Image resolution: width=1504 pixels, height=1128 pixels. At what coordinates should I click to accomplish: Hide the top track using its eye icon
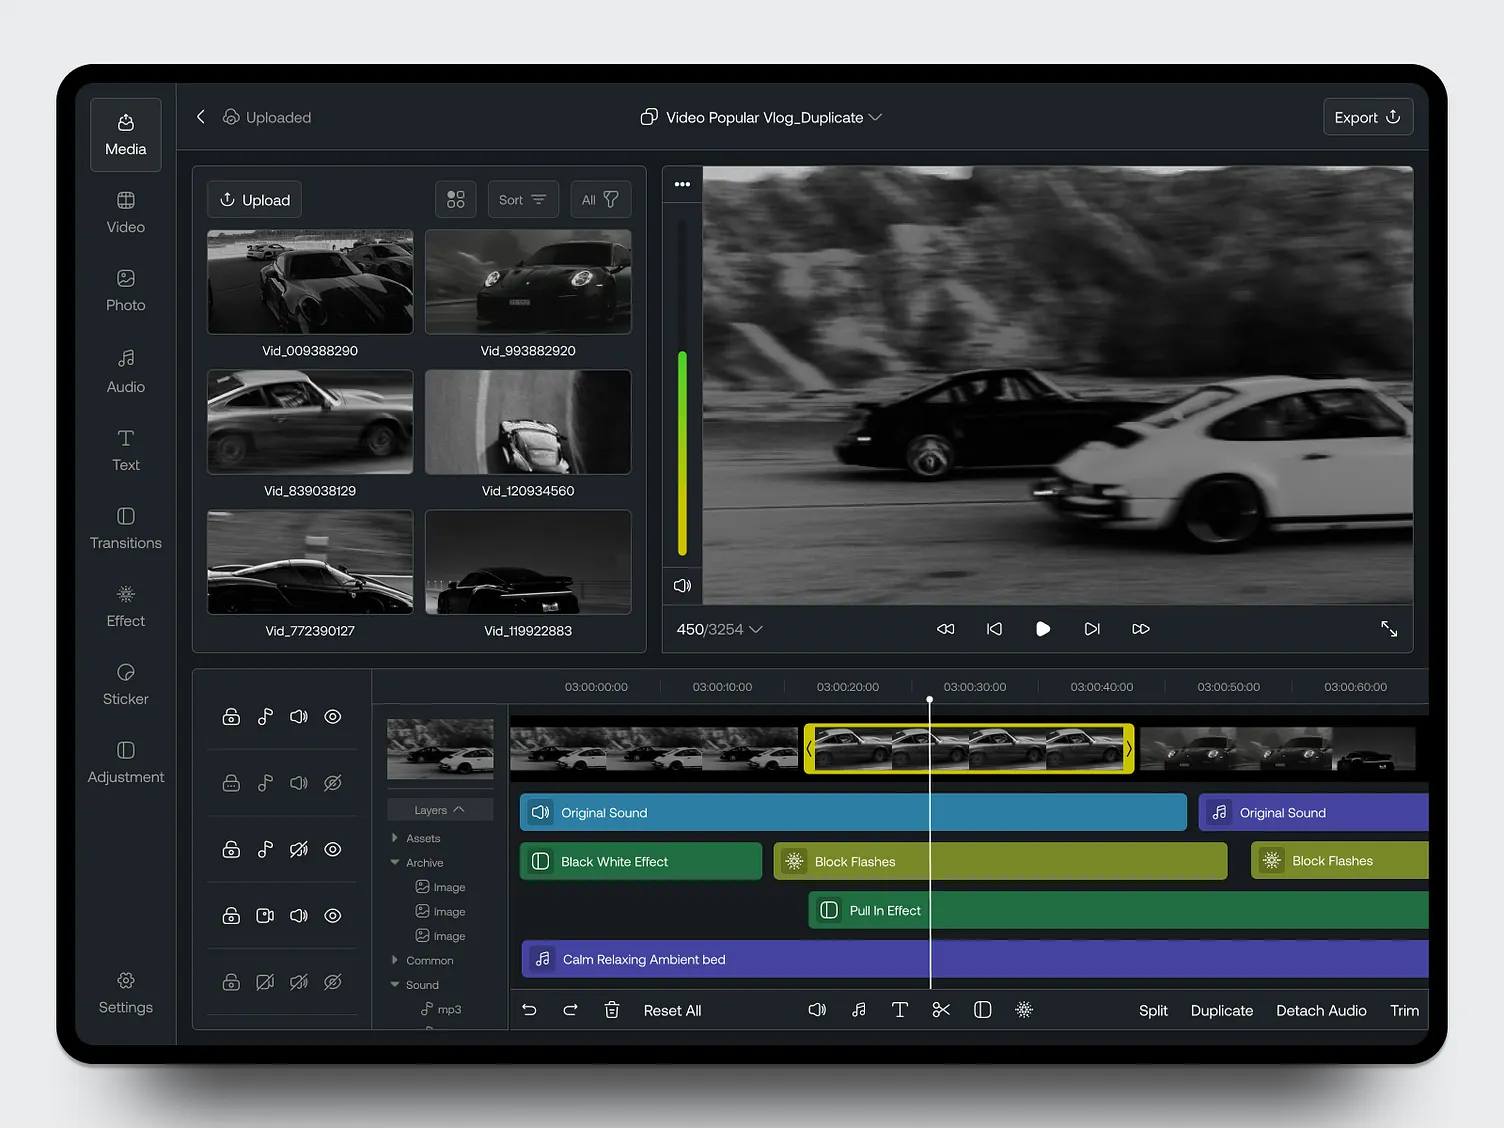[333, 716]
